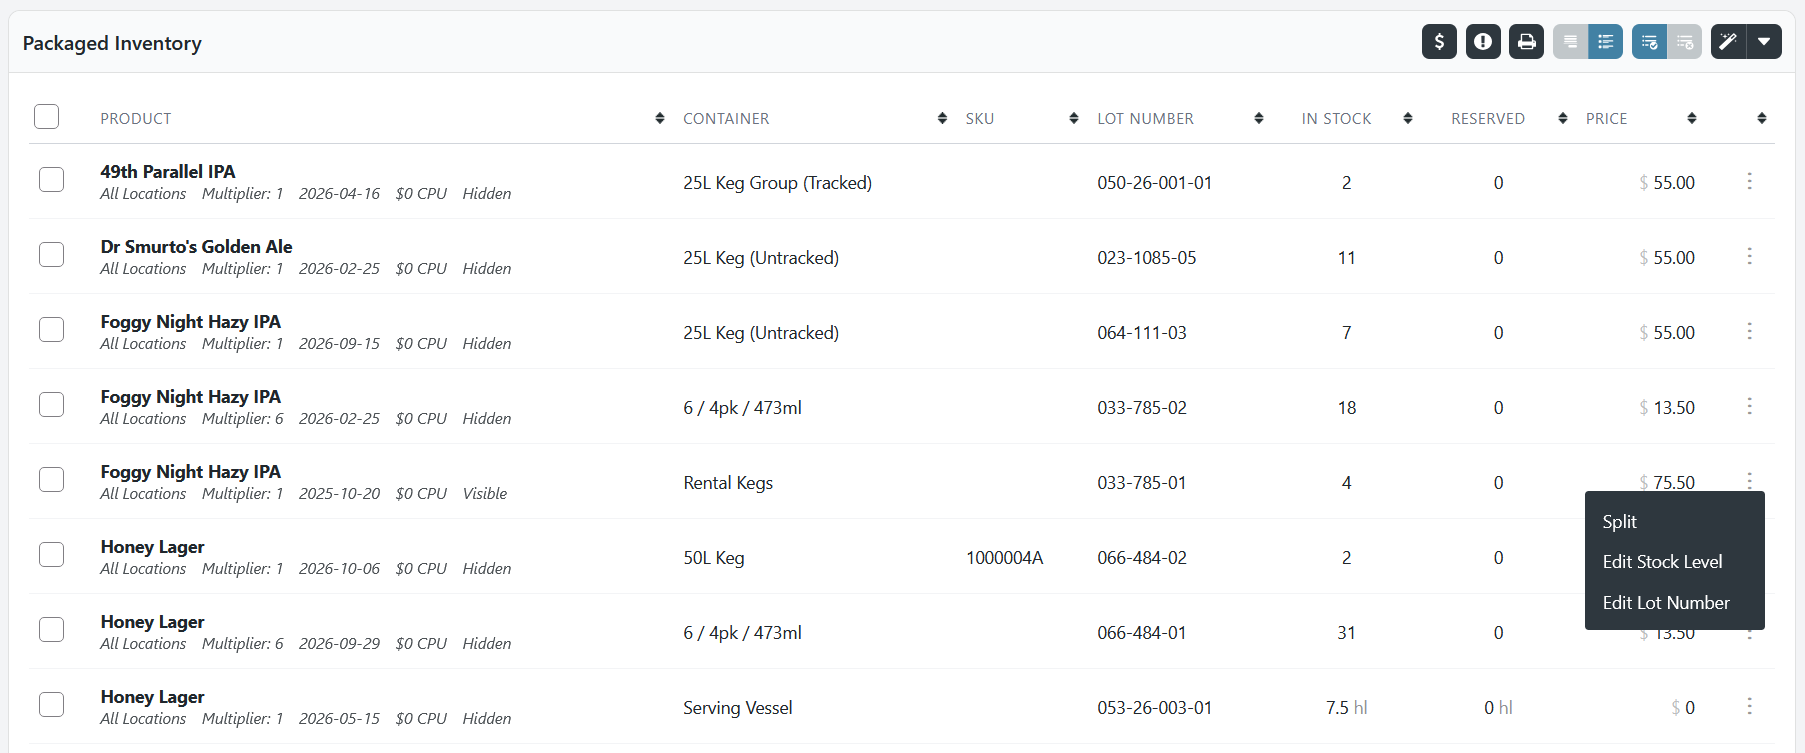Print the packaged inventory list
Screen dimensions: 1805x753
(1526, 42)
